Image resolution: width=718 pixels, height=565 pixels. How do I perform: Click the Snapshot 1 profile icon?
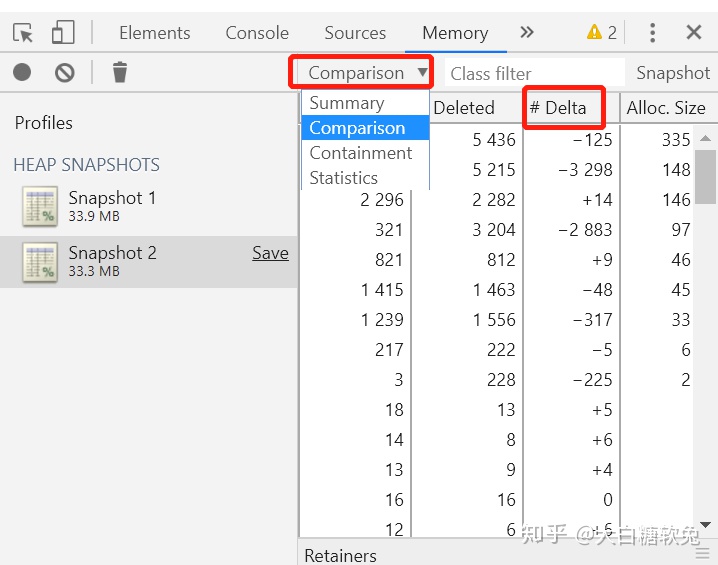tap(40, 206)
